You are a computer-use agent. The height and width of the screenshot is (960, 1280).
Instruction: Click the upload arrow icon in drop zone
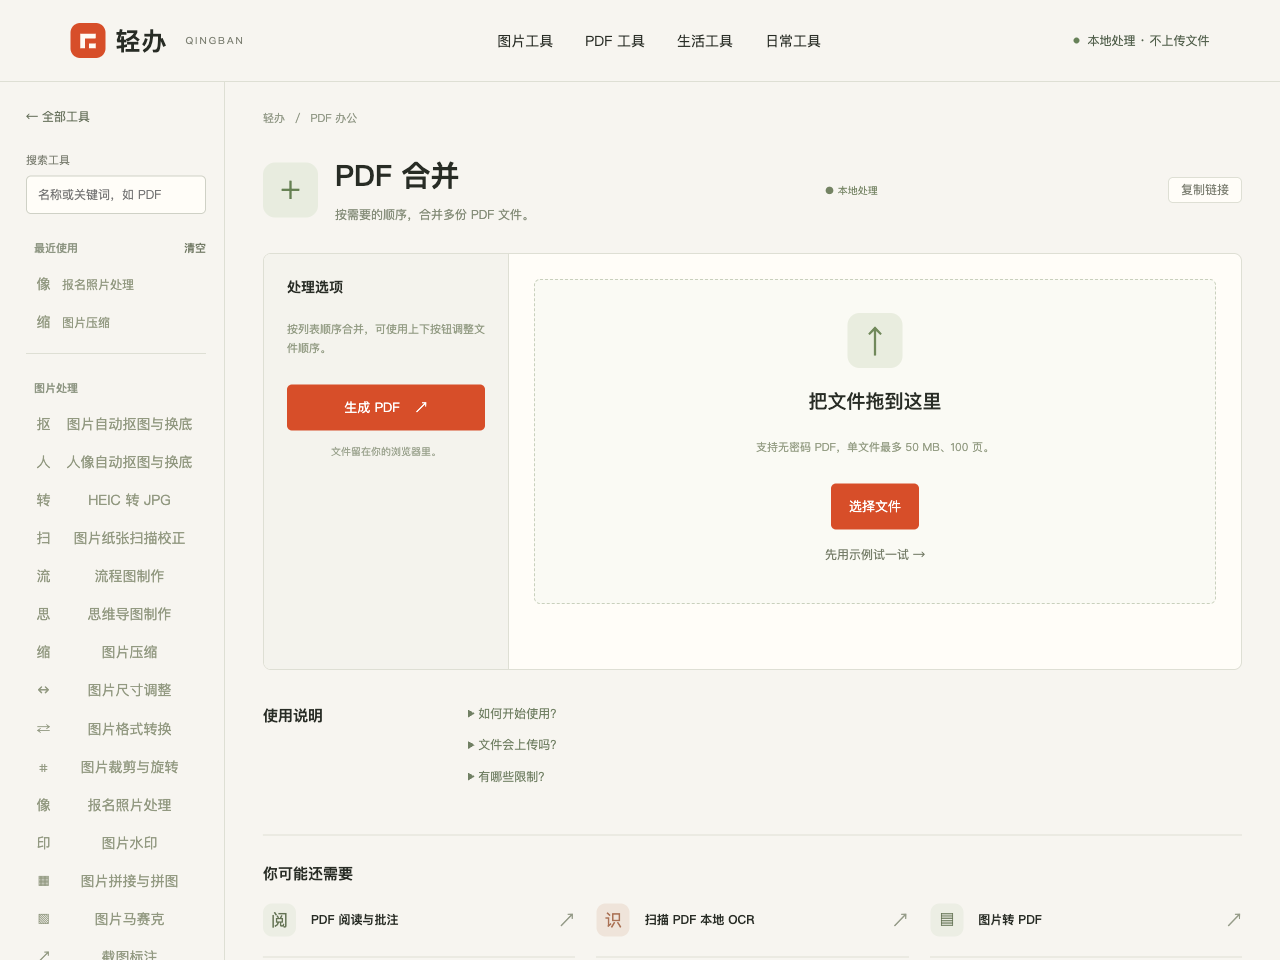click(875, 341)
